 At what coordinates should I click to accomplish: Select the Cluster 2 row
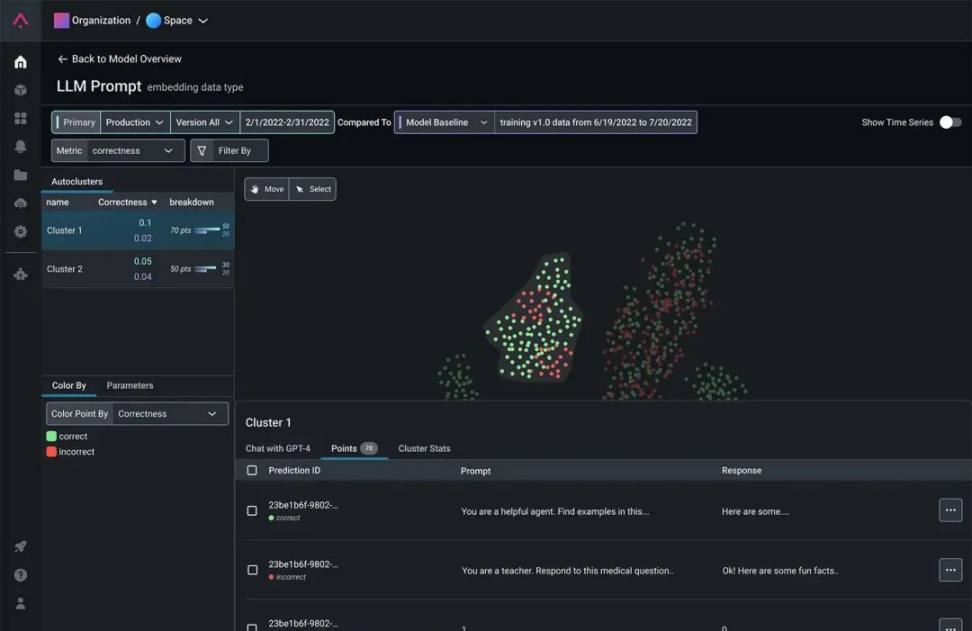[137, 269]
